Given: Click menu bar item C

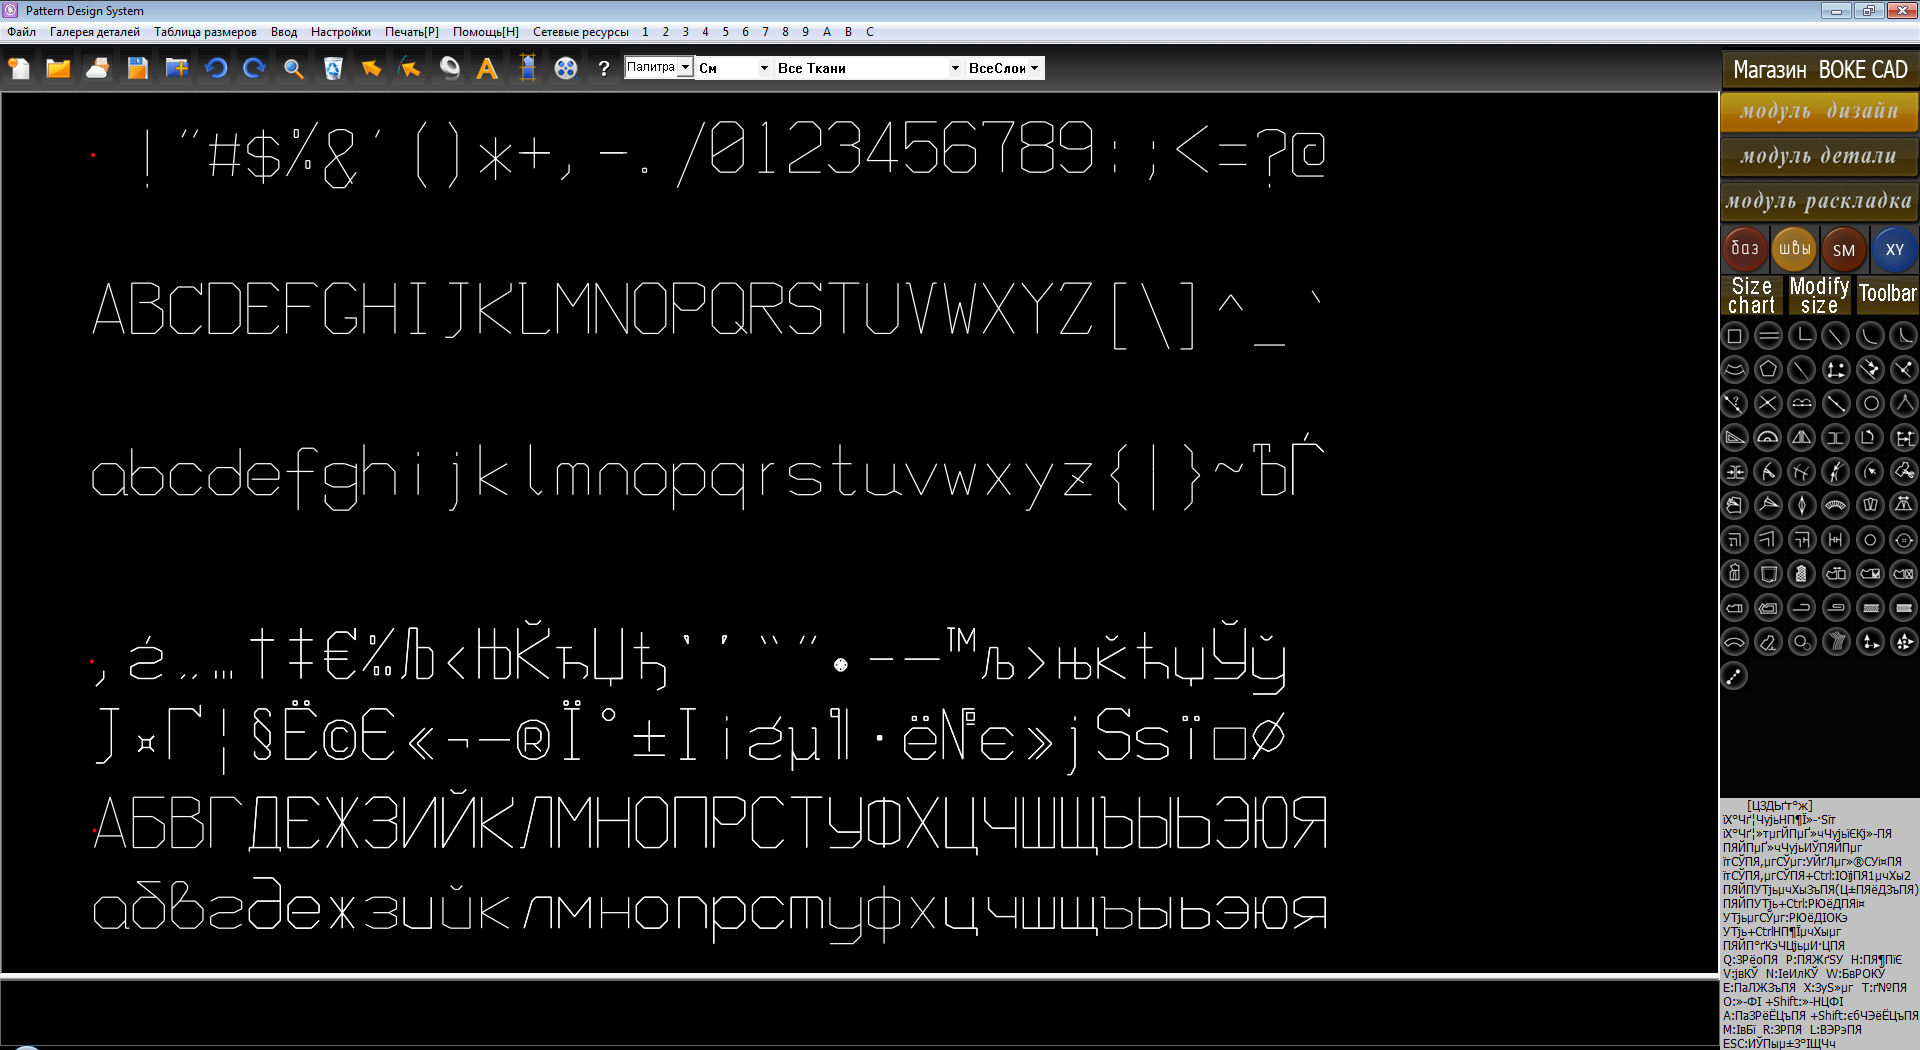Looking at the screenshot, I should coord(870,32).
